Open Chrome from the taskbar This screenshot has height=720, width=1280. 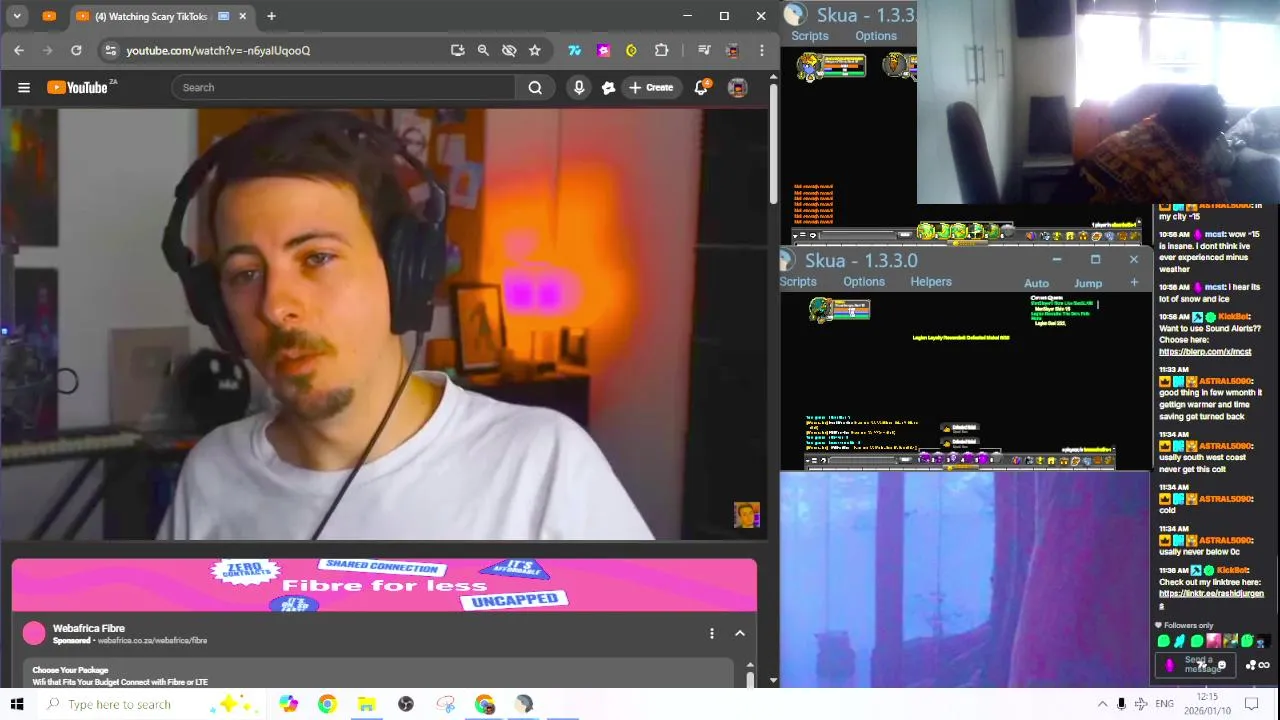pyautogui.click(x=327, y=704)
